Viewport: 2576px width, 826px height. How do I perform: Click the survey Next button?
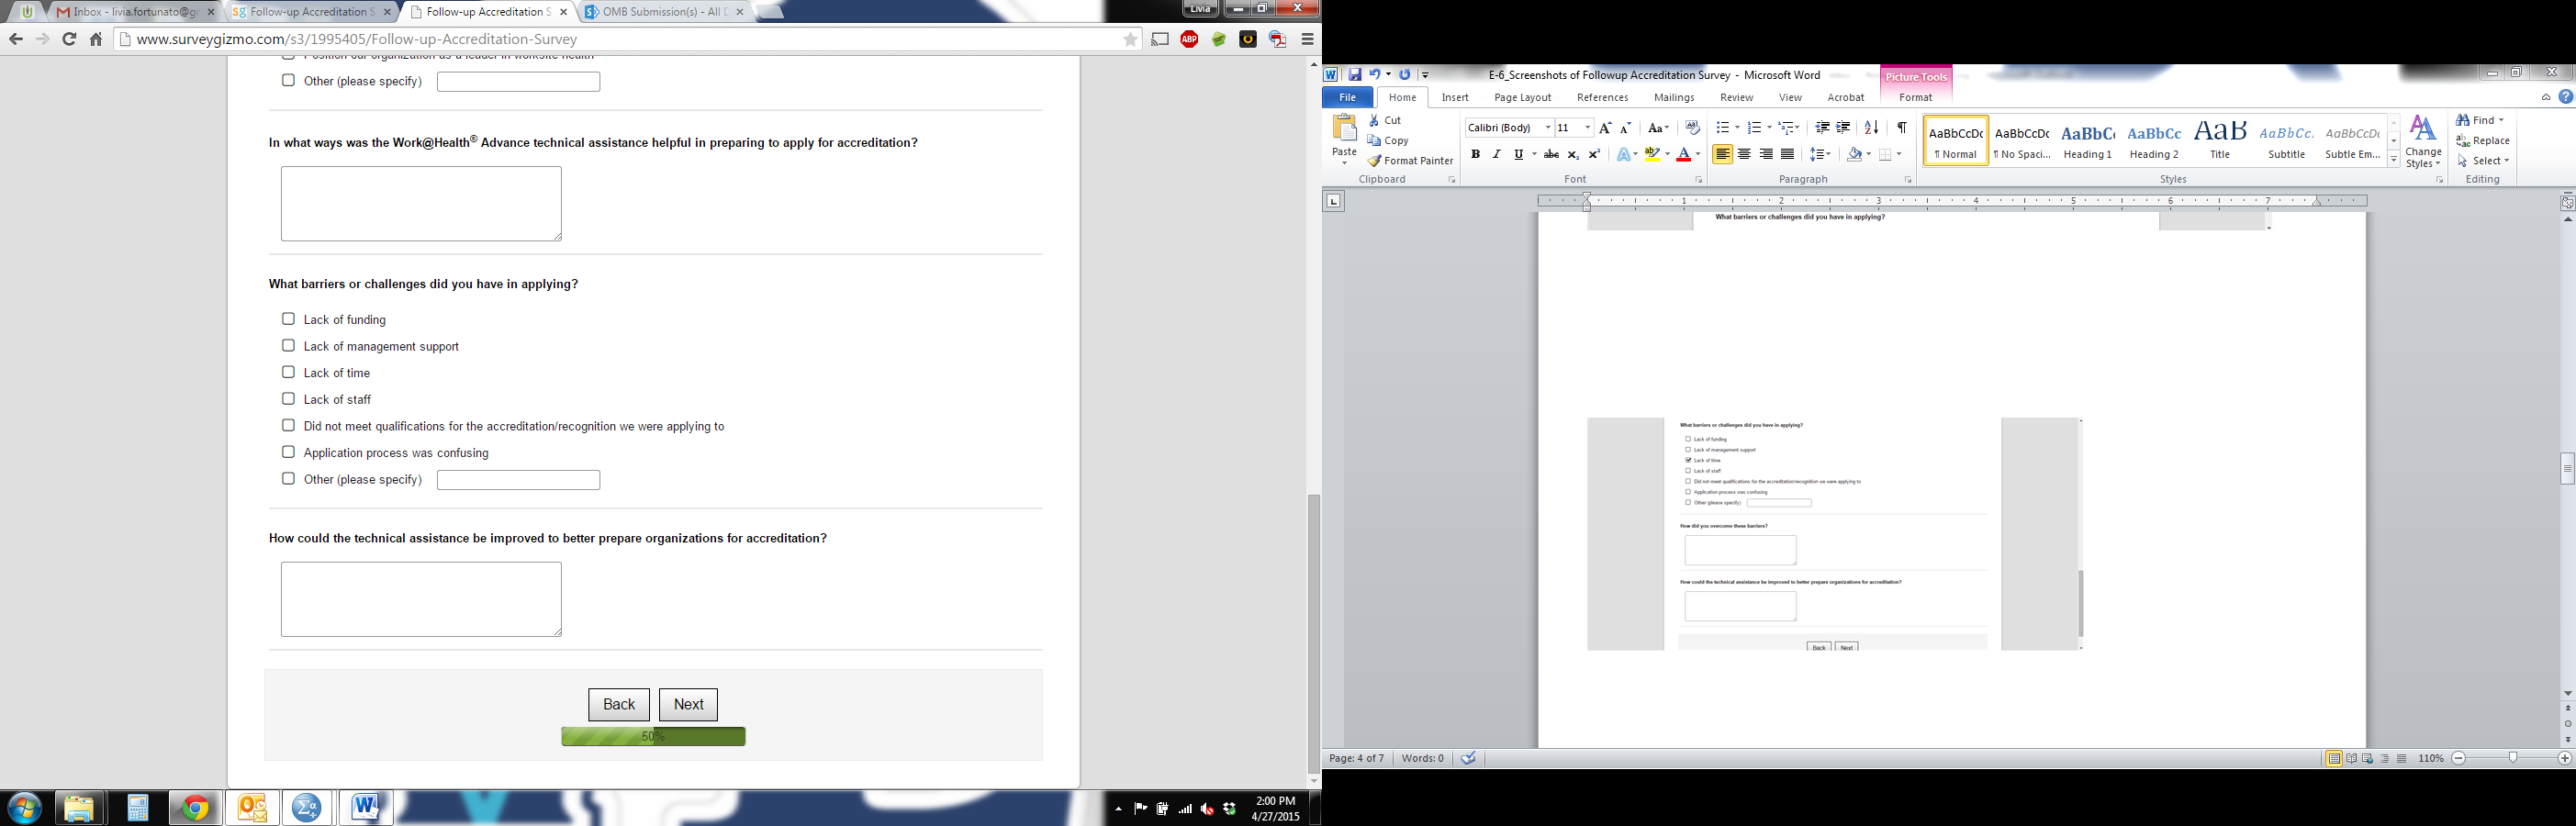(x=688, y=704)
